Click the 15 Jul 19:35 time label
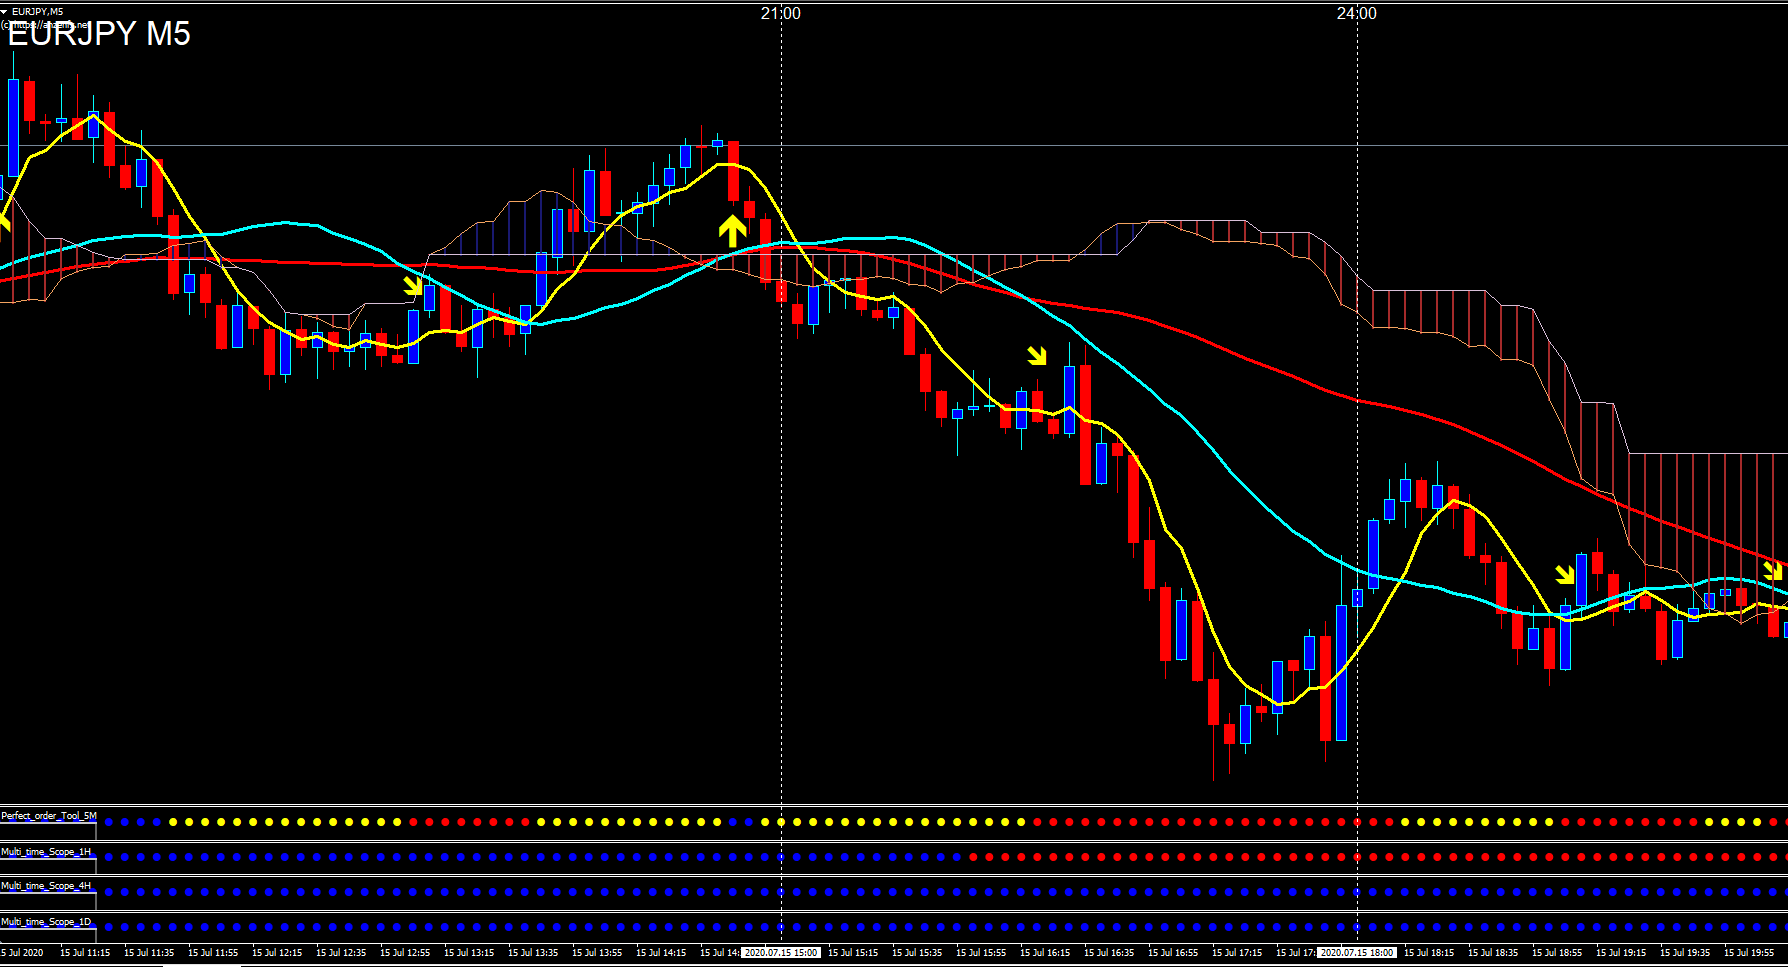This screenshot has height=967, width=1788. pos(1685,953)
